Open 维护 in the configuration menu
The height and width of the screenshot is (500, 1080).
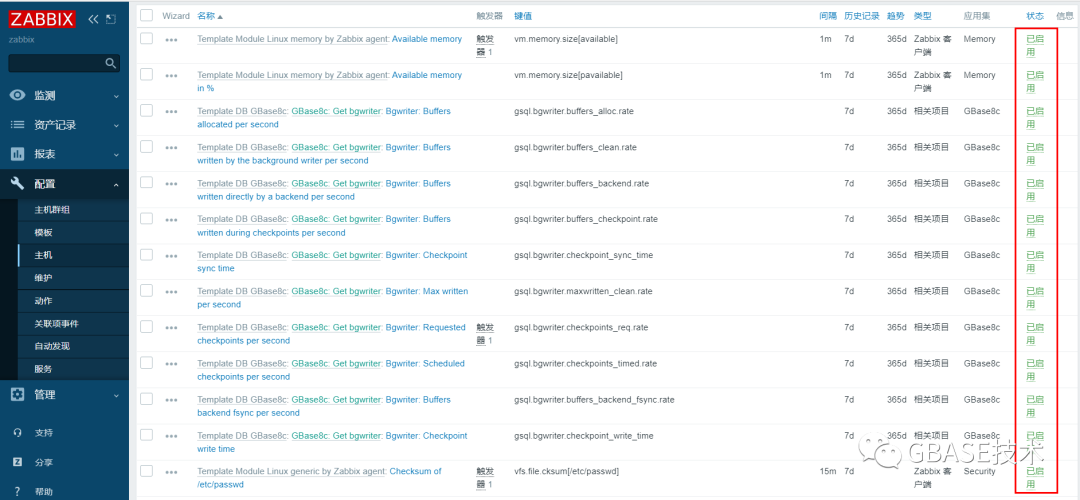coord(43,278)
